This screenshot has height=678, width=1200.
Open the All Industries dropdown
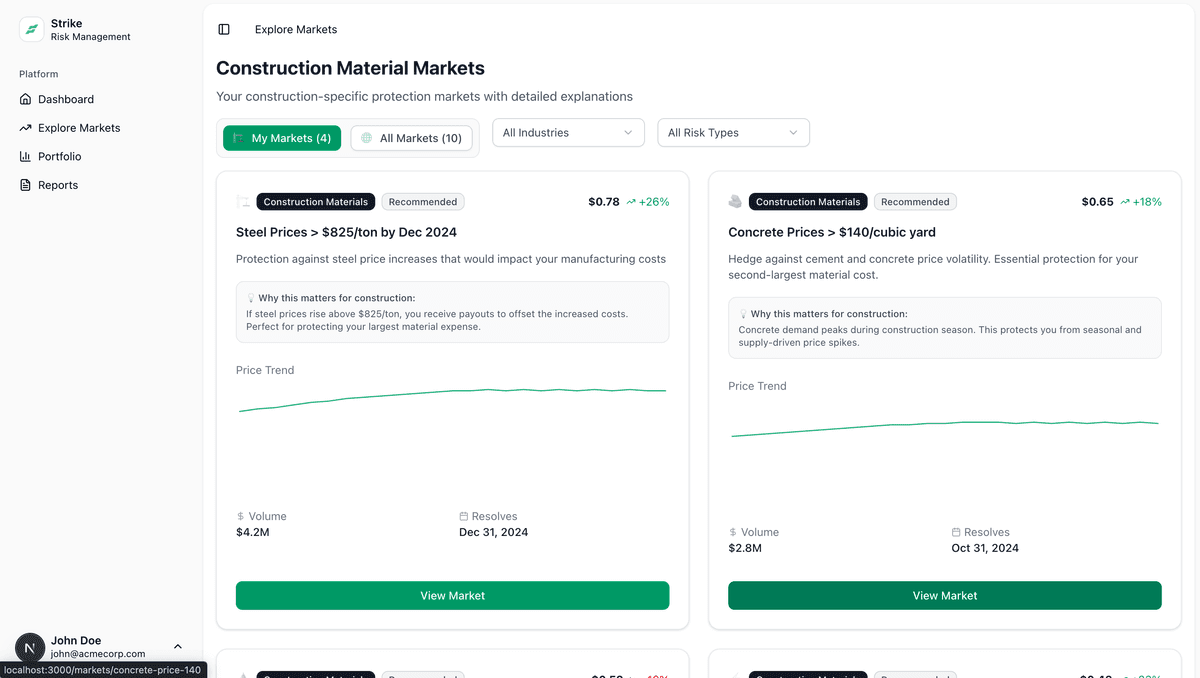tap(568, 133)
